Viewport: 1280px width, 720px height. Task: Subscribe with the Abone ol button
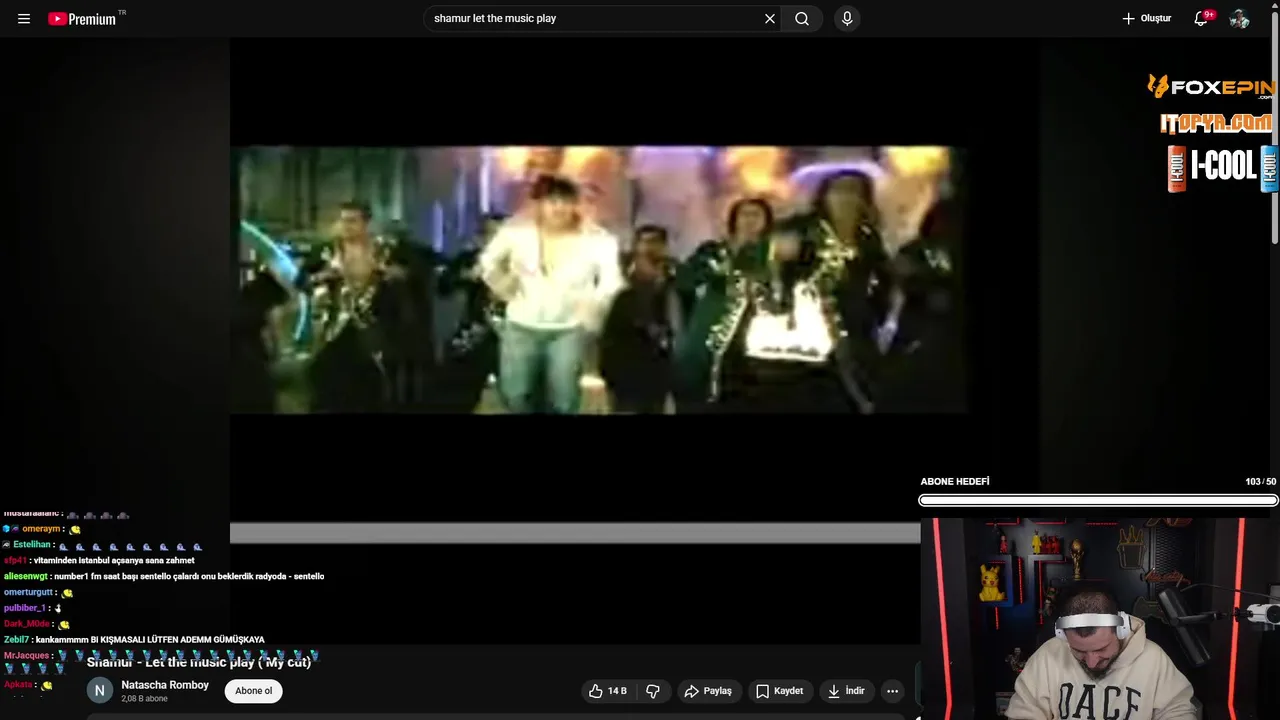pos(254,691)
